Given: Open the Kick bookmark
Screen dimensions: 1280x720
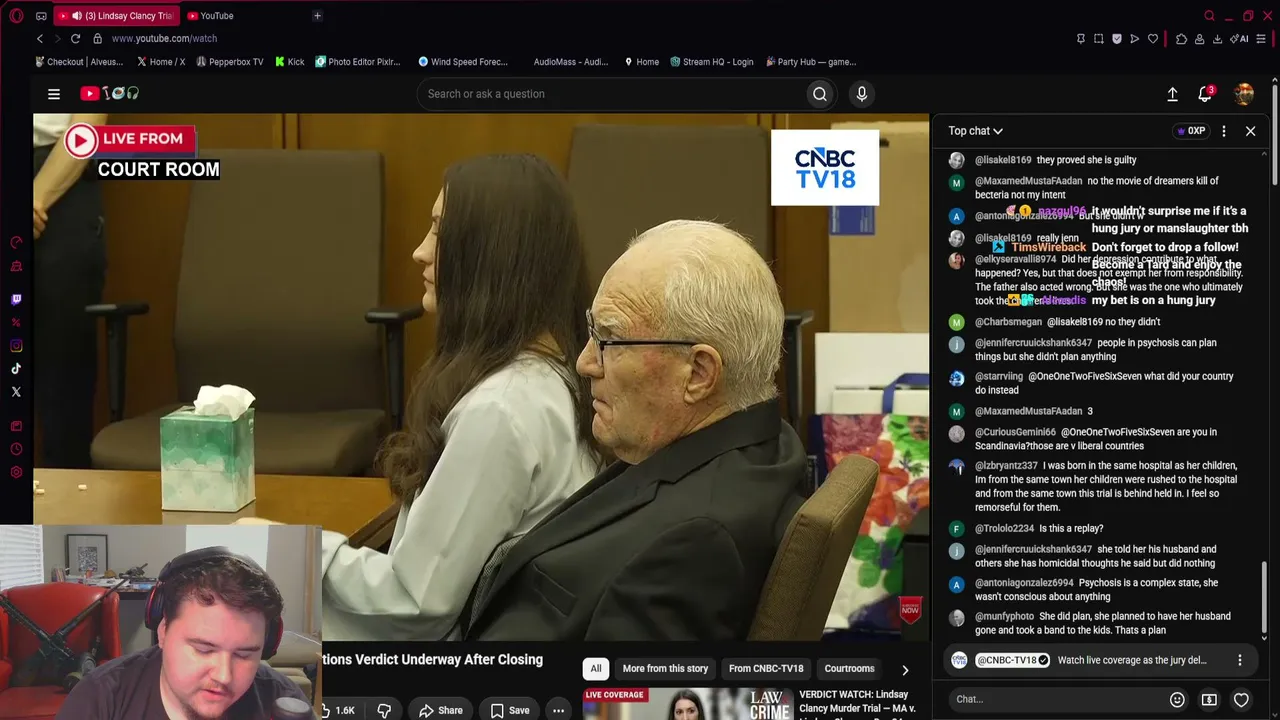Looking at the screenshot, I should (x=289, y=62).
